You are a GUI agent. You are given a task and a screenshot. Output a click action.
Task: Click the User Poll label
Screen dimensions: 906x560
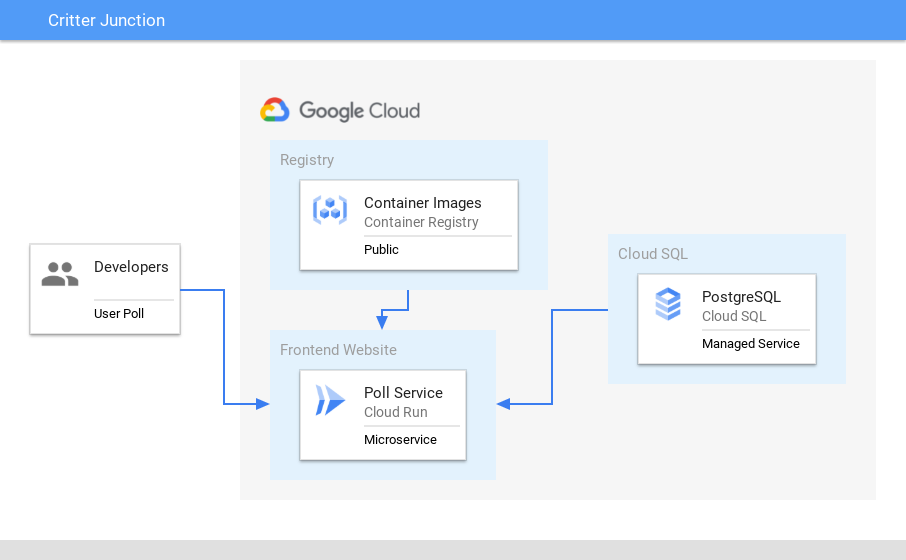pyautogui.click(x=119, y=314)
